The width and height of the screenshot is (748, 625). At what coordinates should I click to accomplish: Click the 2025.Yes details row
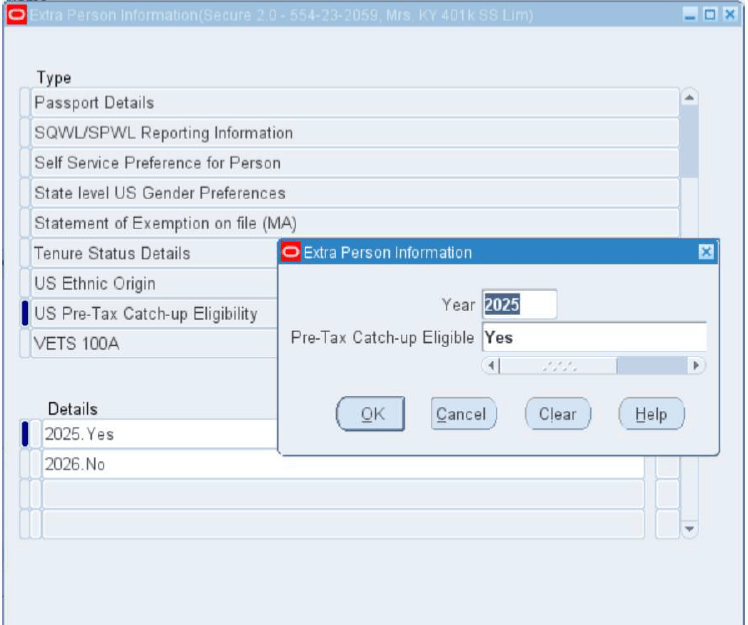click(160, 434)
